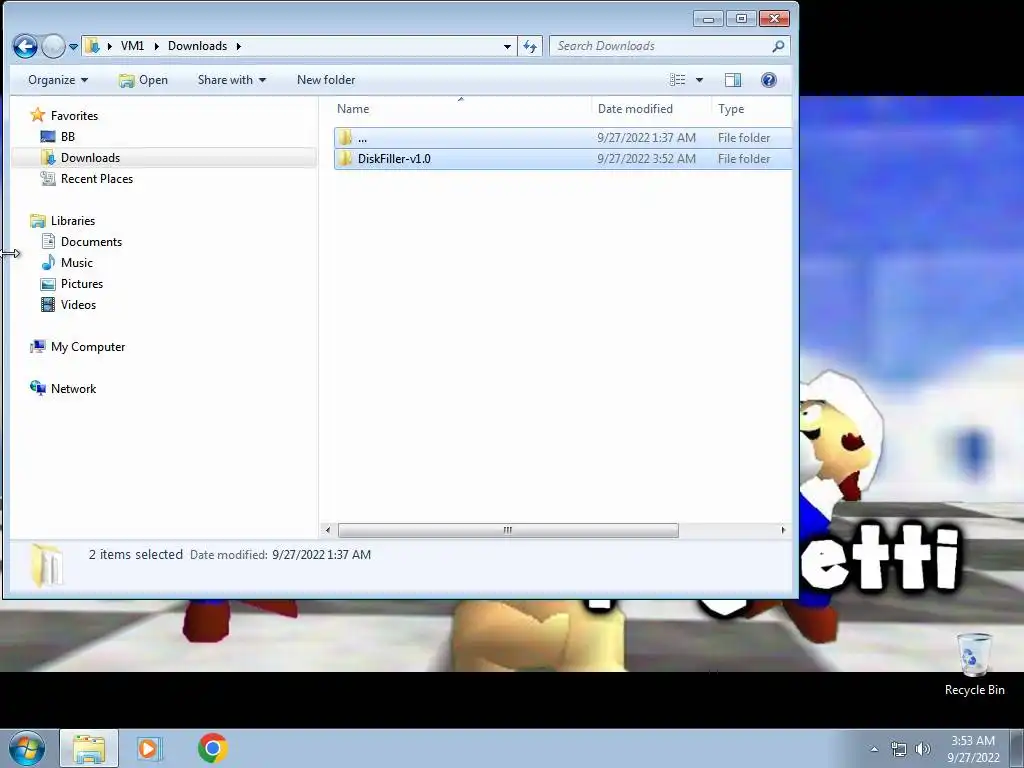Viewport: 1024px width, 768px height.
Task: Open Recent Places in sidebar
Action: pyautogui.click(x=86, y=178)
